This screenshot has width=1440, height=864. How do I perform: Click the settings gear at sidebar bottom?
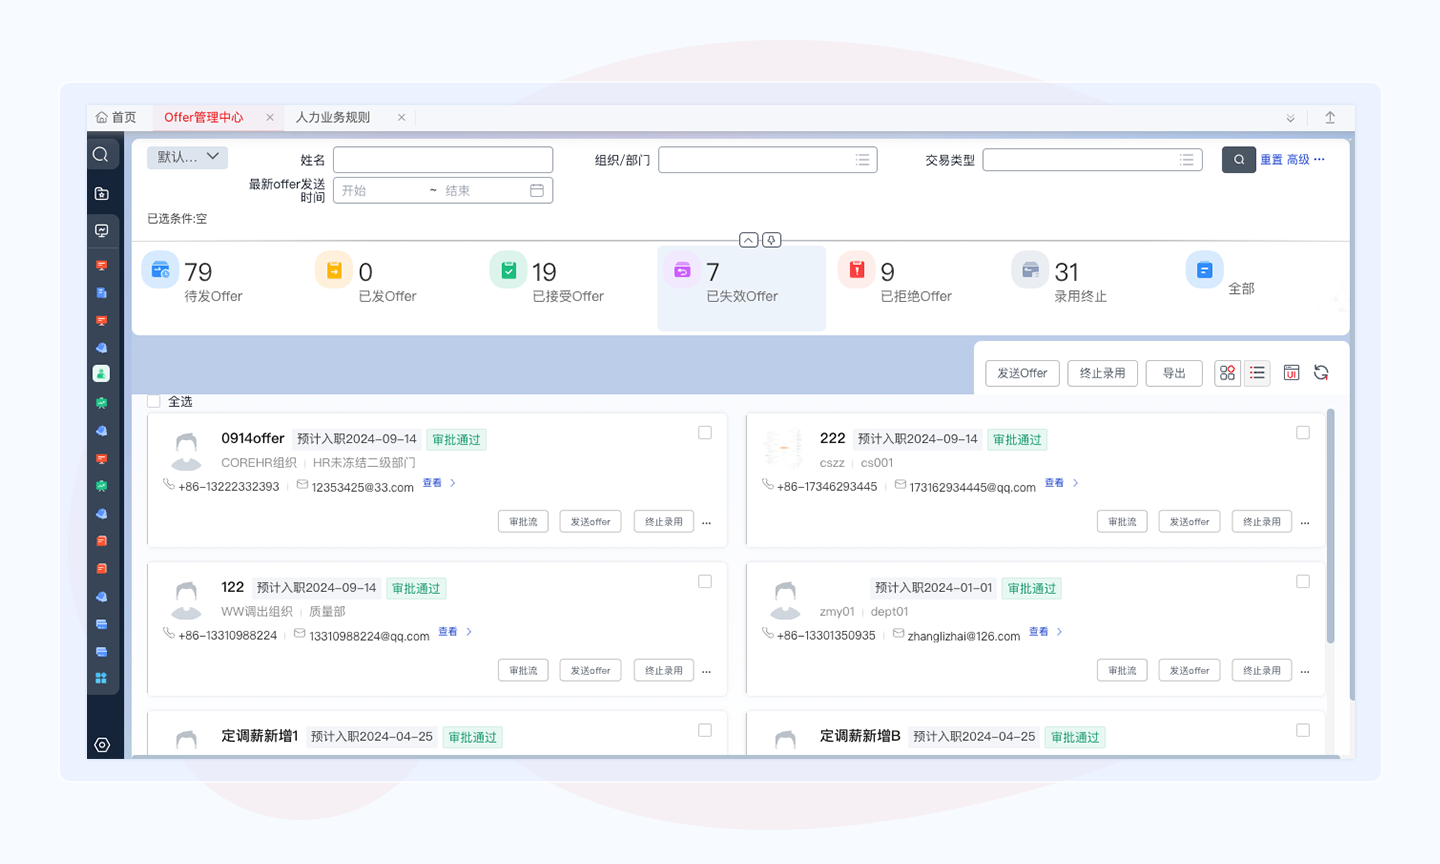(102, 745)
